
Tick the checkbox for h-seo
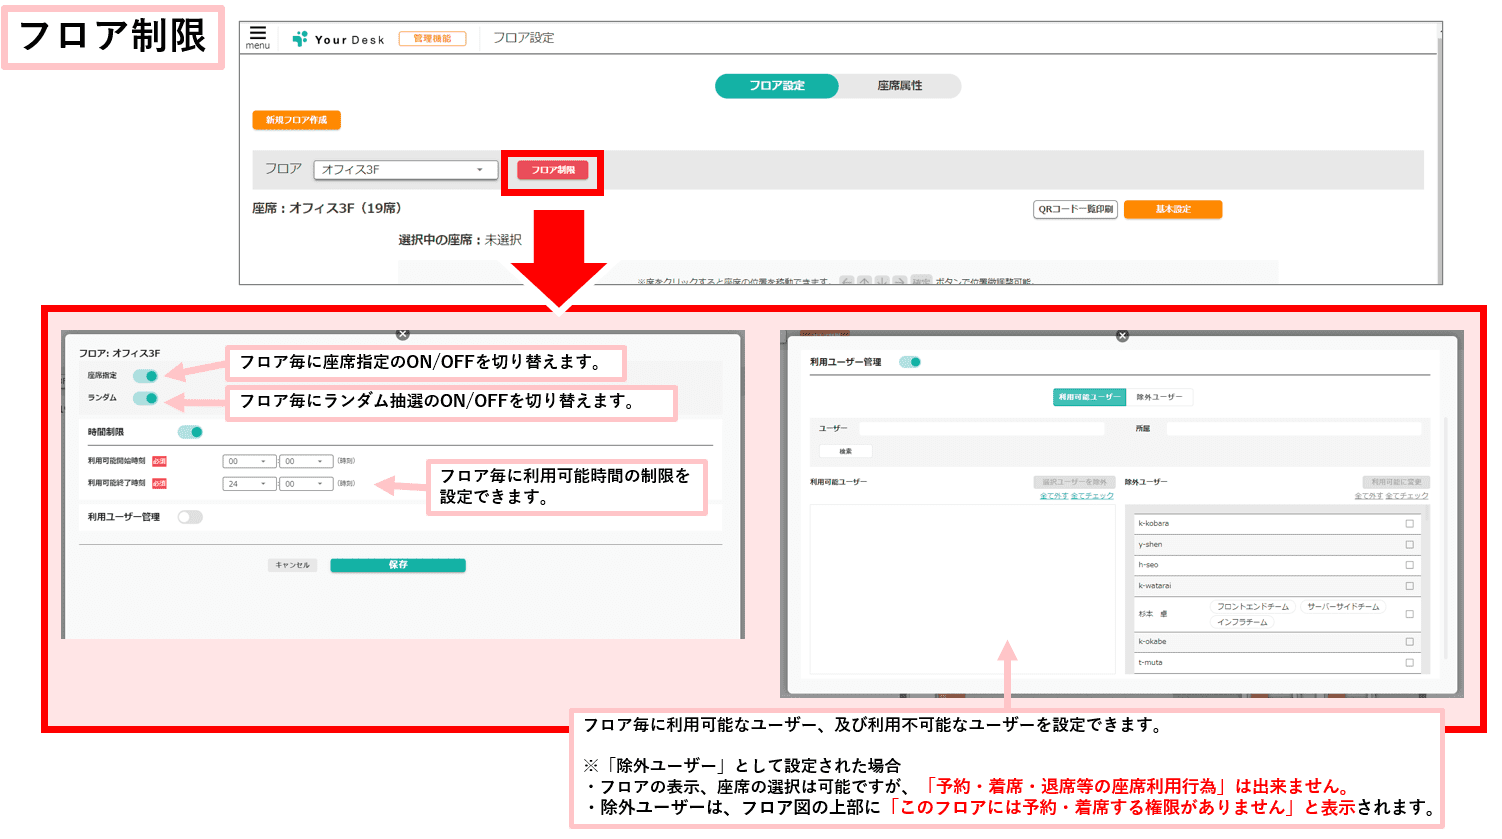[x=1409, y=565]
